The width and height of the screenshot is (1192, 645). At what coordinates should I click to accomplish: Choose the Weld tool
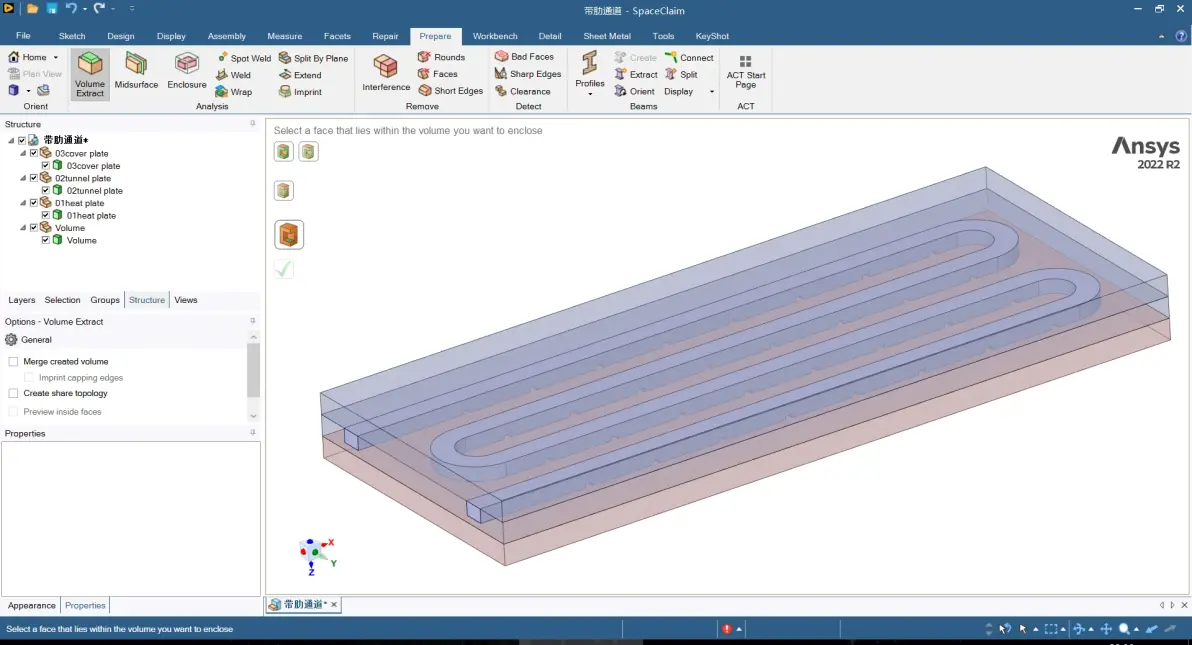233,75
